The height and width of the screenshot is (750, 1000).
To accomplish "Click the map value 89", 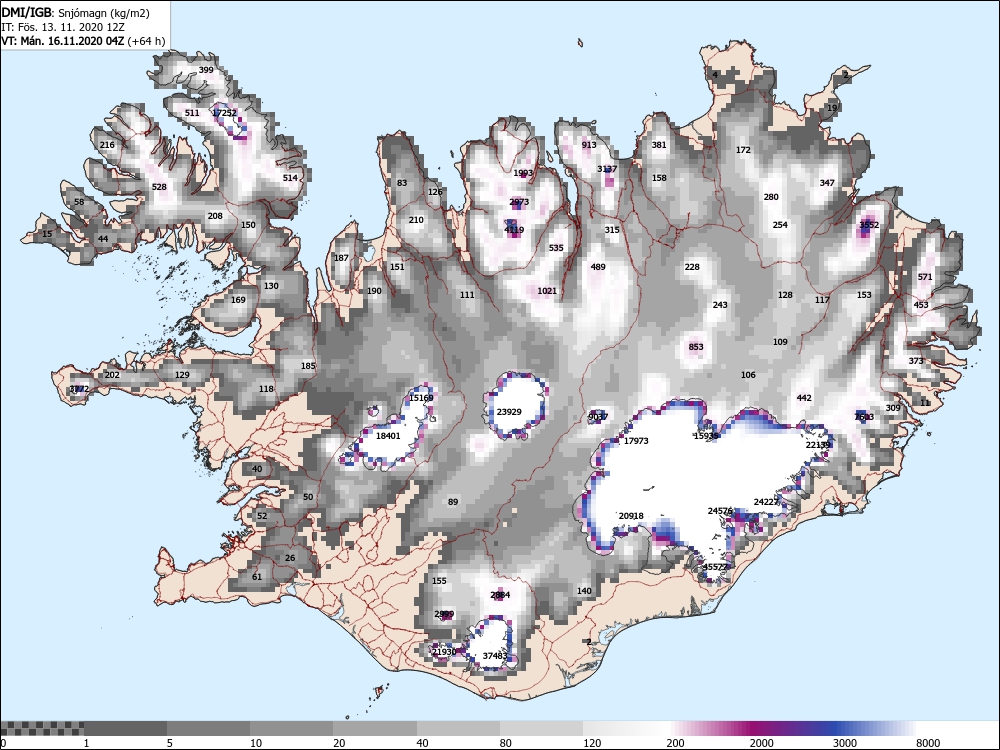I will coord(453,502).
